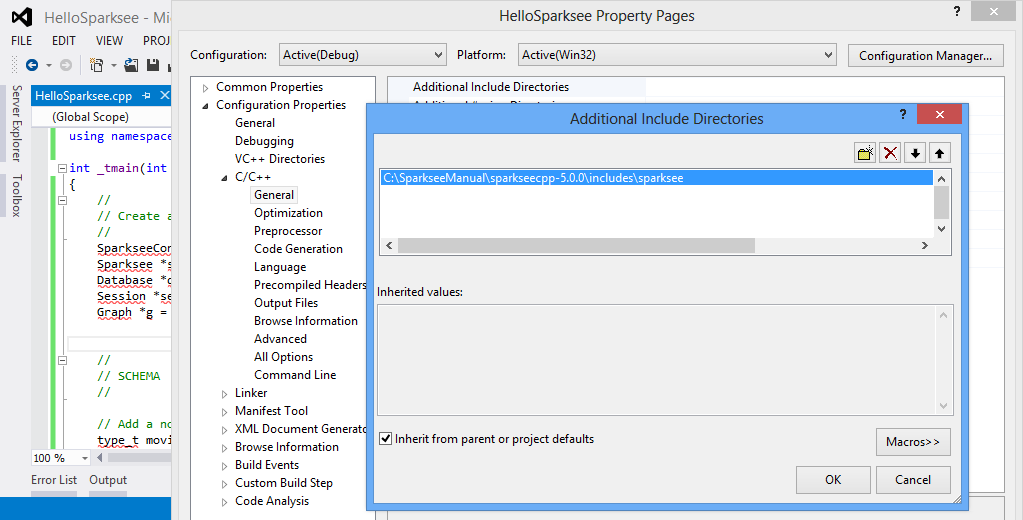Expand the Custom Build Step tree node
The width and height of the screenshot is (1023, 520).
tap(224, 483)
